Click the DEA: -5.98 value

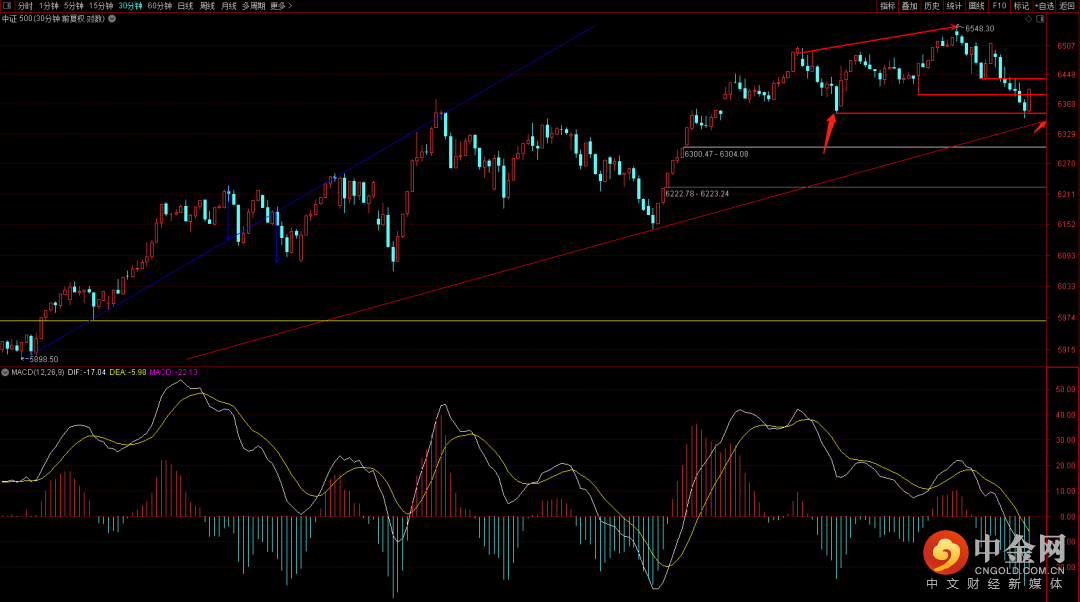pos(127,372)
